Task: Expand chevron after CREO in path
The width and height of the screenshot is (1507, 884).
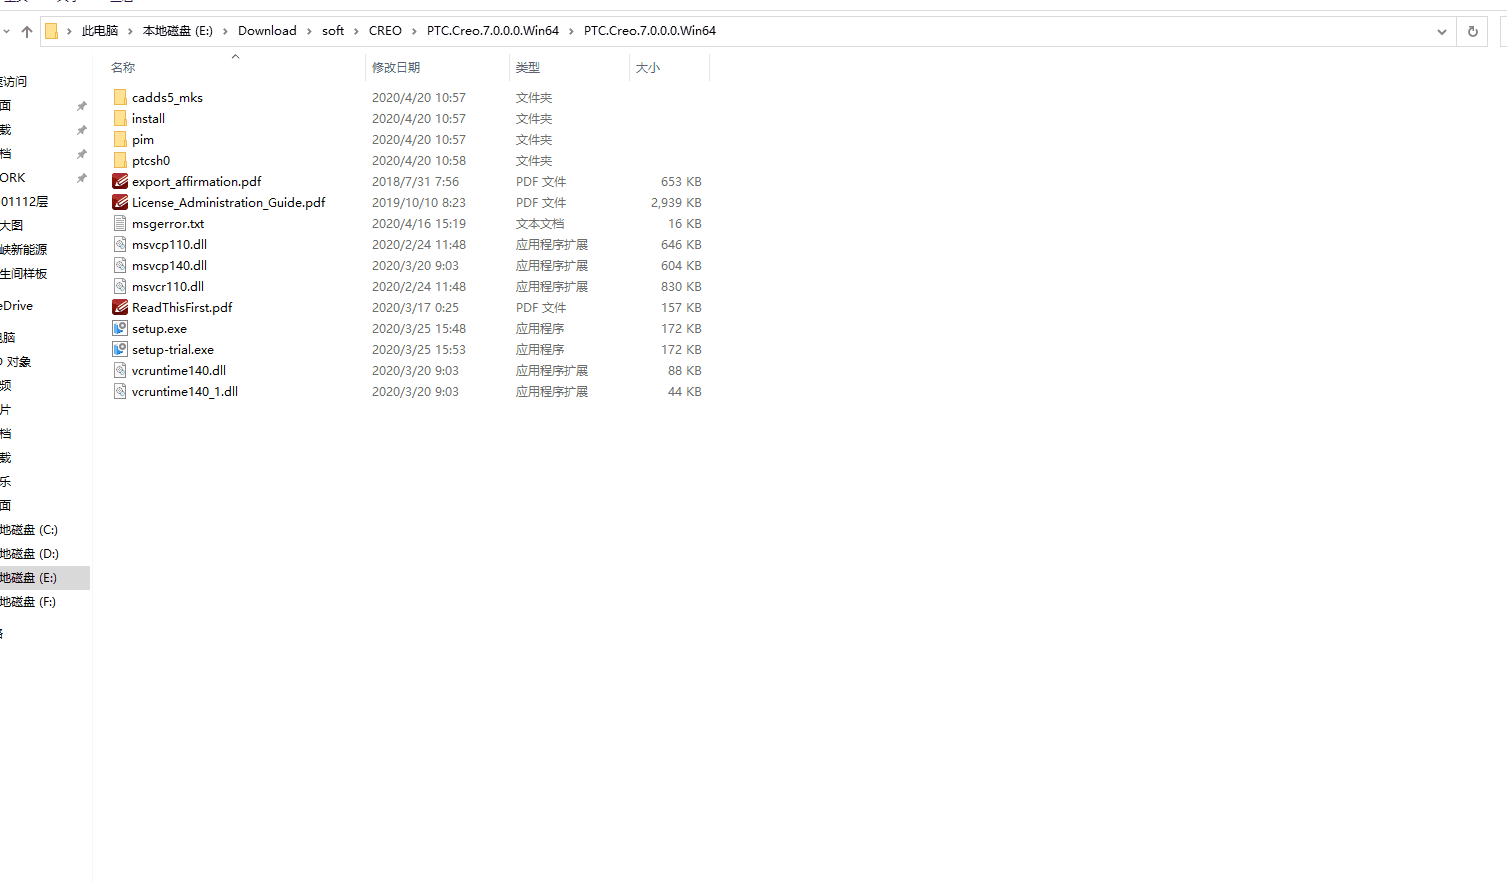Action: (414, 31)
